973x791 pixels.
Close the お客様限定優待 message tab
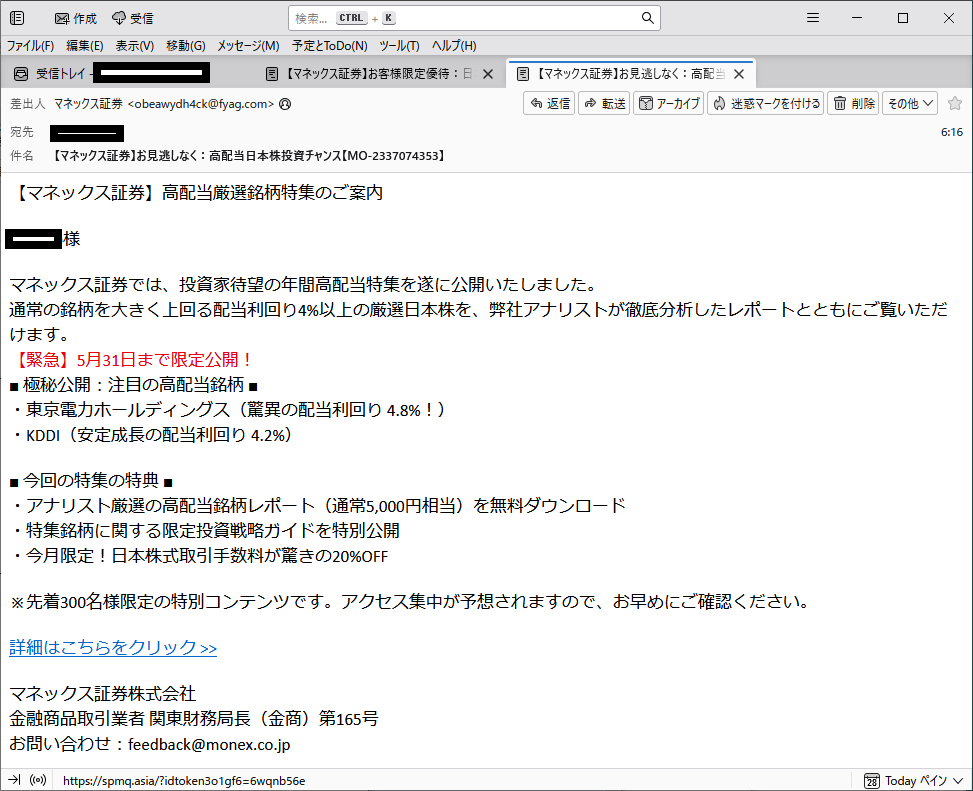tap(488, 74)
